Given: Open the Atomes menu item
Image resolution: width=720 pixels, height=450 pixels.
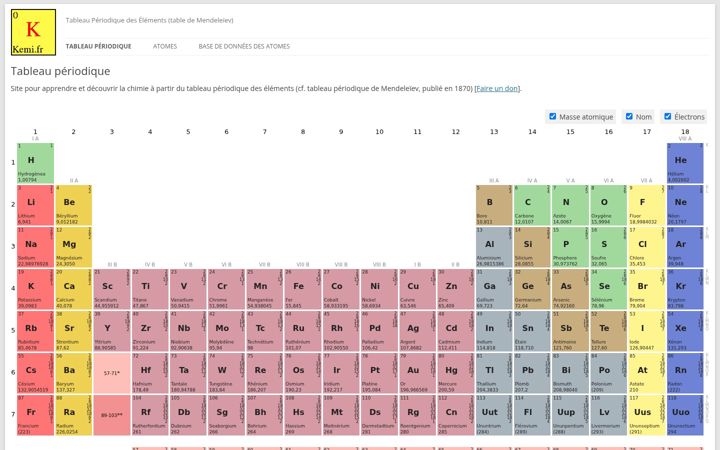Looking at the screenshot, I should 165,46.
